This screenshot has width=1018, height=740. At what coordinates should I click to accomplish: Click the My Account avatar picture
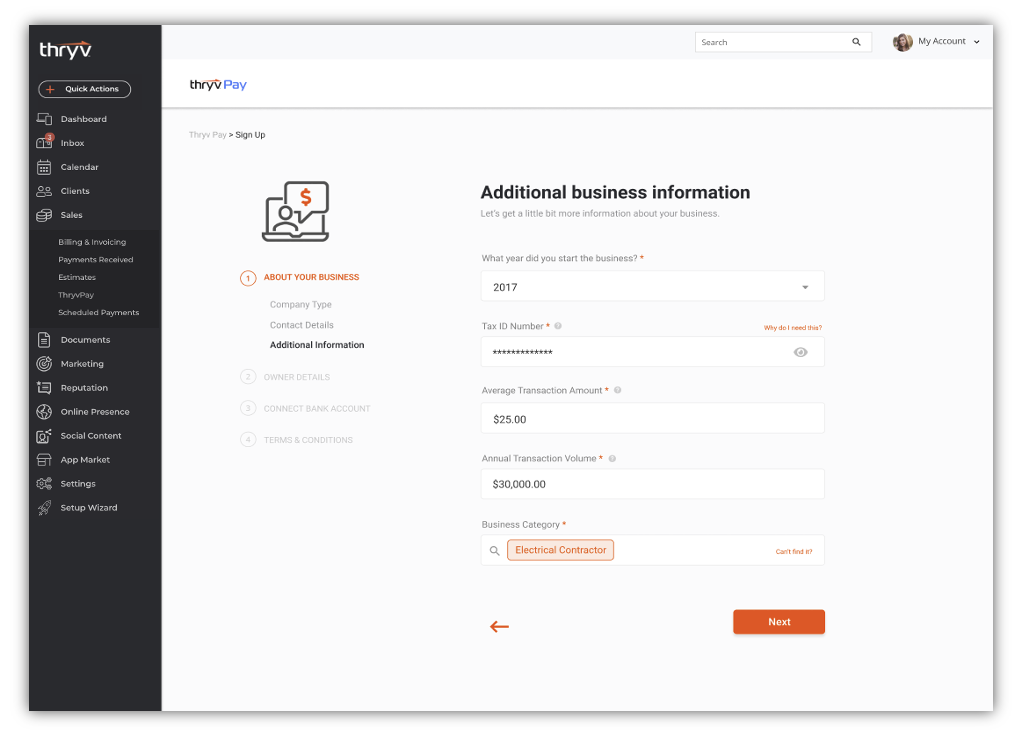tap(902, 42)
